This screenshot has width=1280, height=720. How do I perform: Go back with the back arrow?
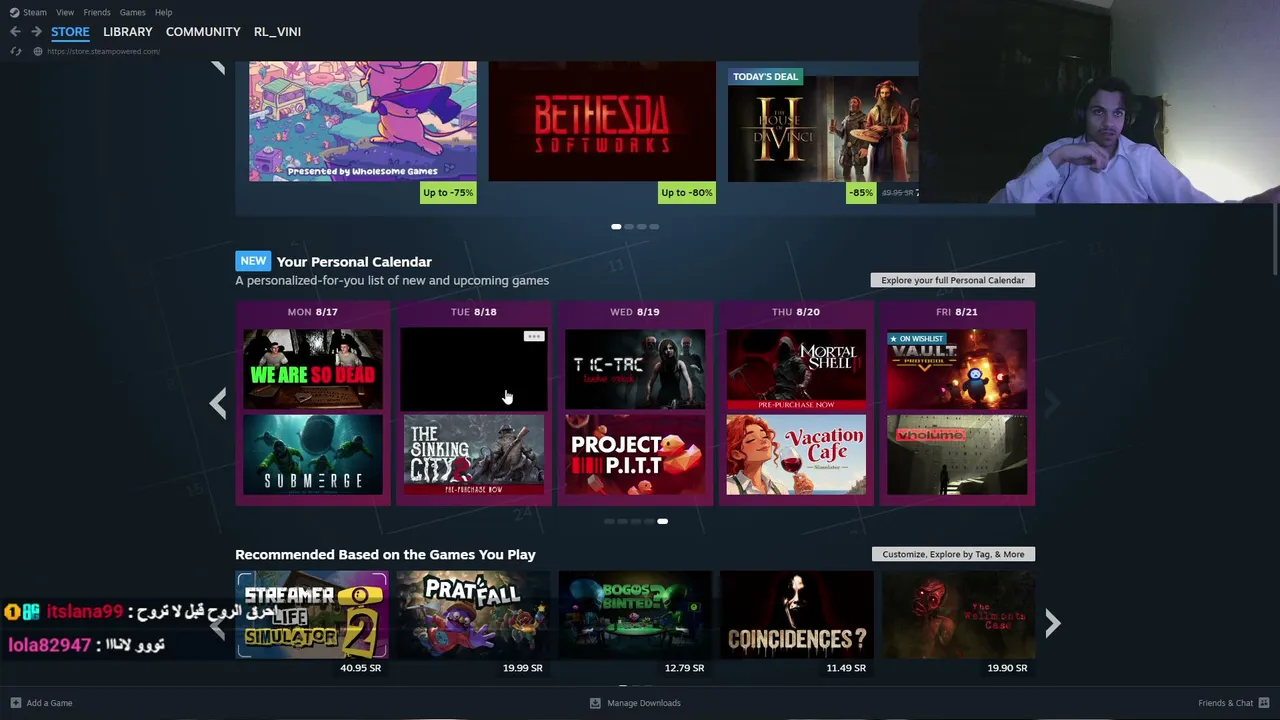(15, 32)
